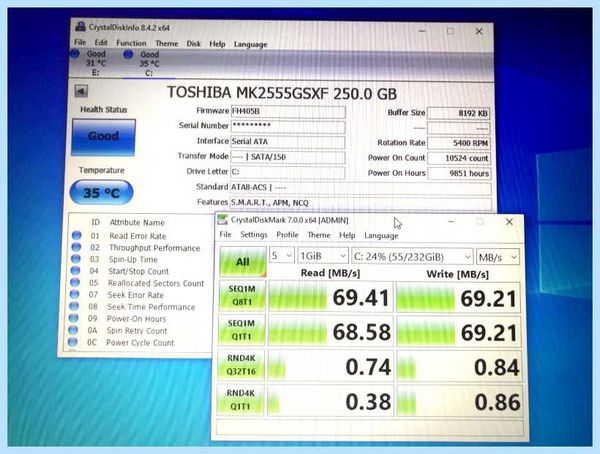The image size is (600, 454).
Task: Open Profile menu in CrystalDiskMark
Action: (287, 235)
